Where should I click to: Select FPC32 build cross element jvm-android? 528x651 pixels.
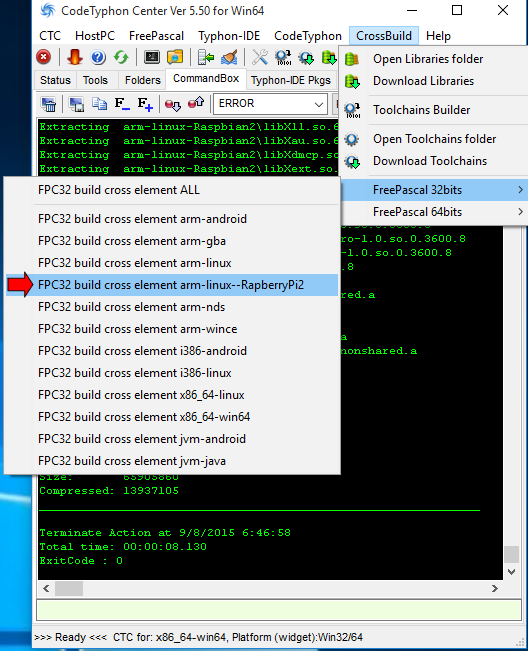[x=172, y=439]
